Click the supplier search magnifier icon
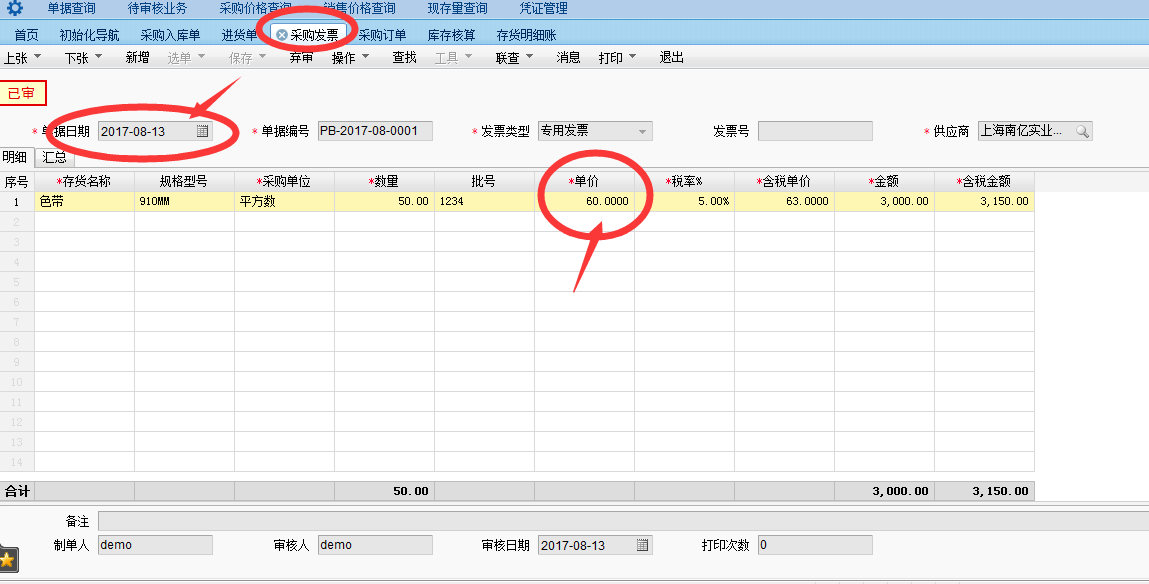 (1081, 131)
